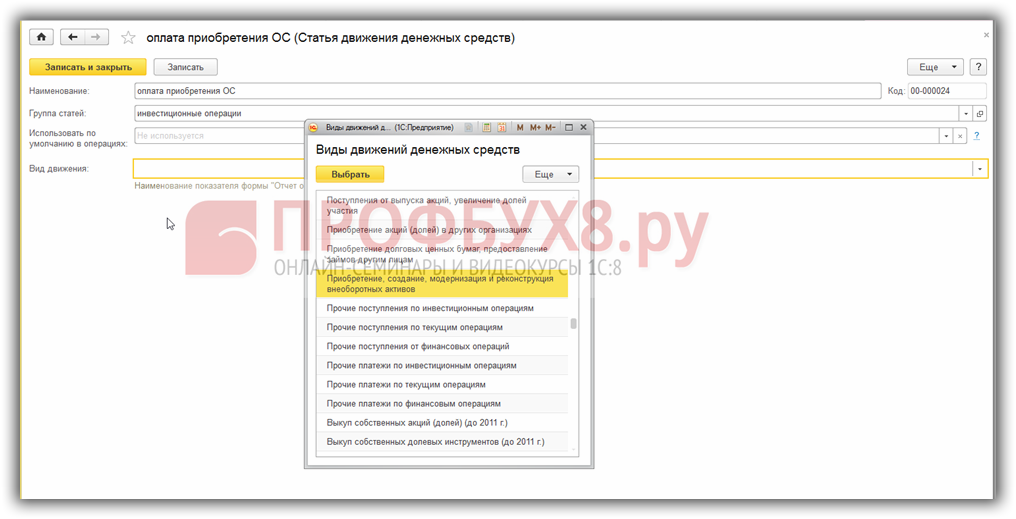Expand the Вид движения dropdown arrow
The image size is (1016, 519).
pos(980,168)
